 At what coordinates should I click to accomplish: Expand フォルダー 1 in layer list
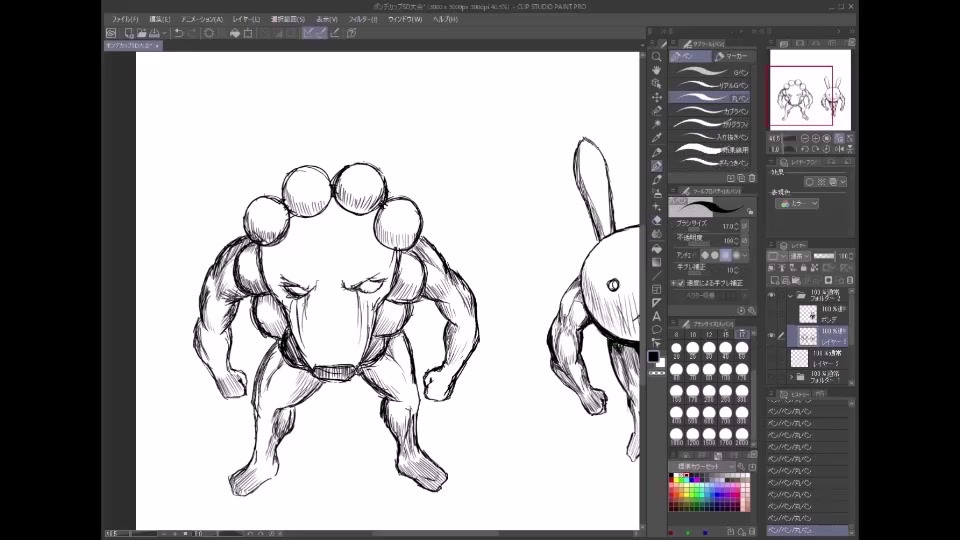point(790,377)
